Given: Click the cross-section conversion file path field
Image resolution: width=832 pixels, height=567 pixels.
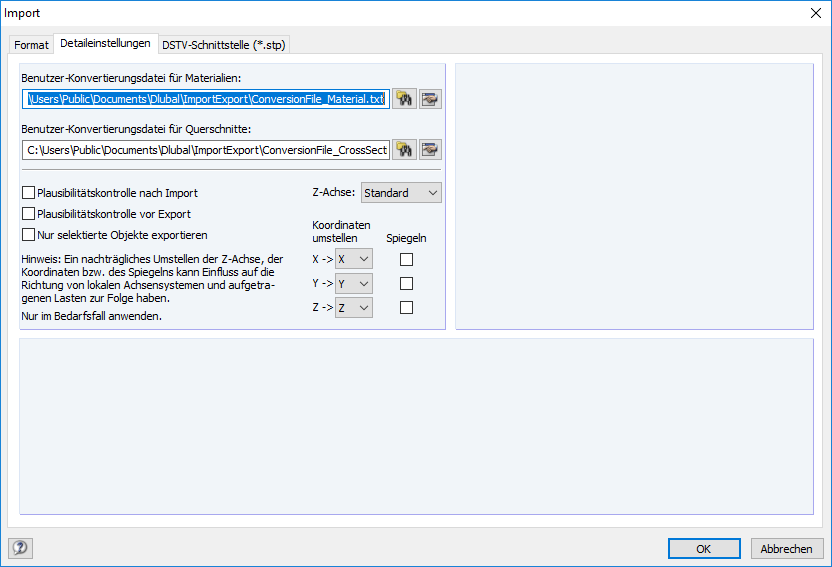Looking at the screenshot, I should [206, 150].
